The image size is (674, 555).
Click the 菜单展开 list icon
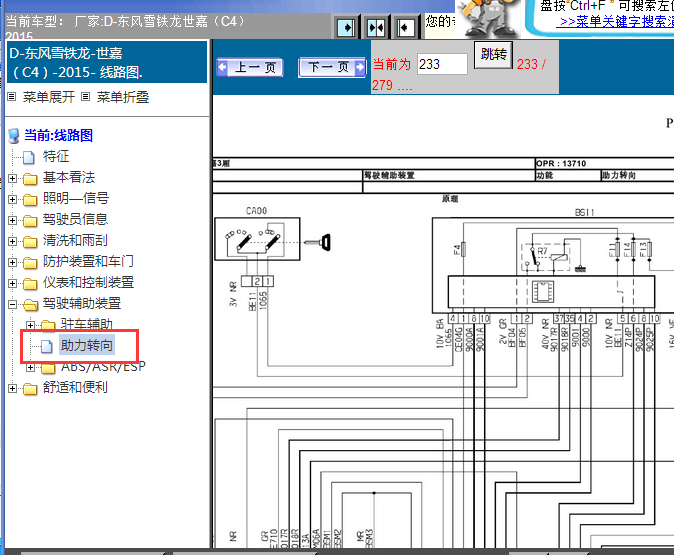(12, 97)
